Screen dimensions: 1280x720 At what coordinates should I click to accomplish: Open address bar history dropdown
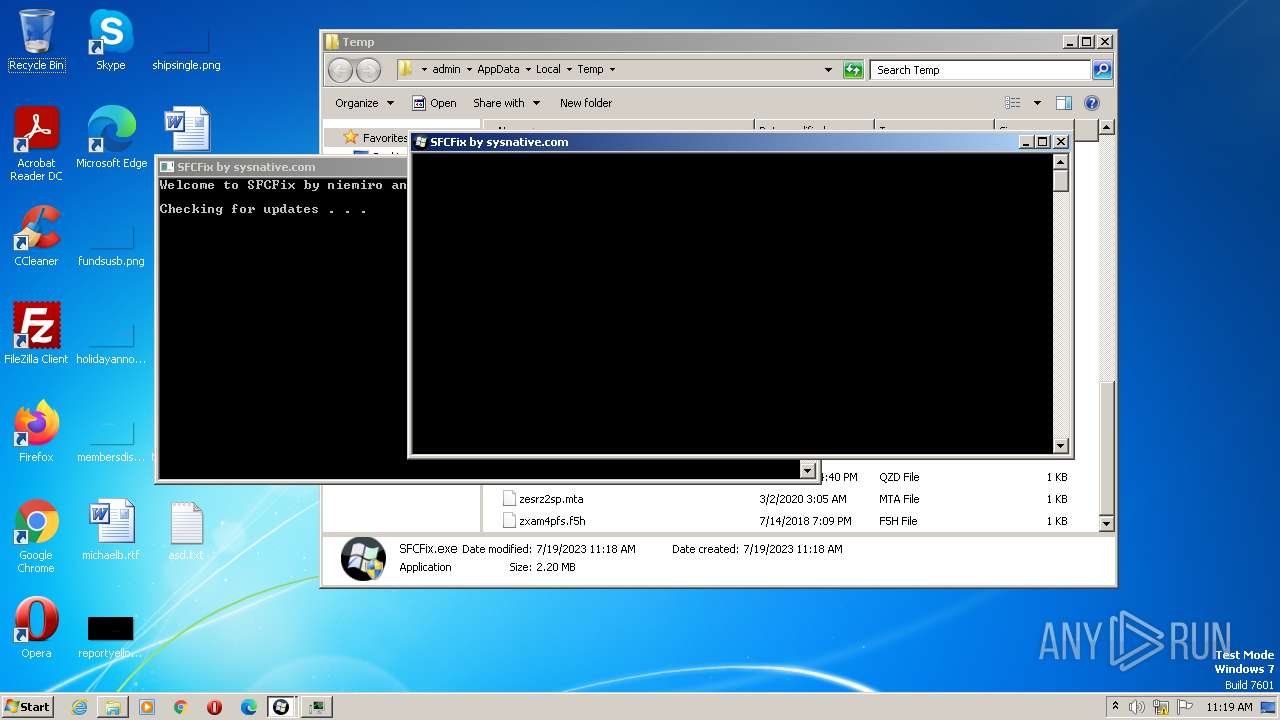click(x=828, y=70)
